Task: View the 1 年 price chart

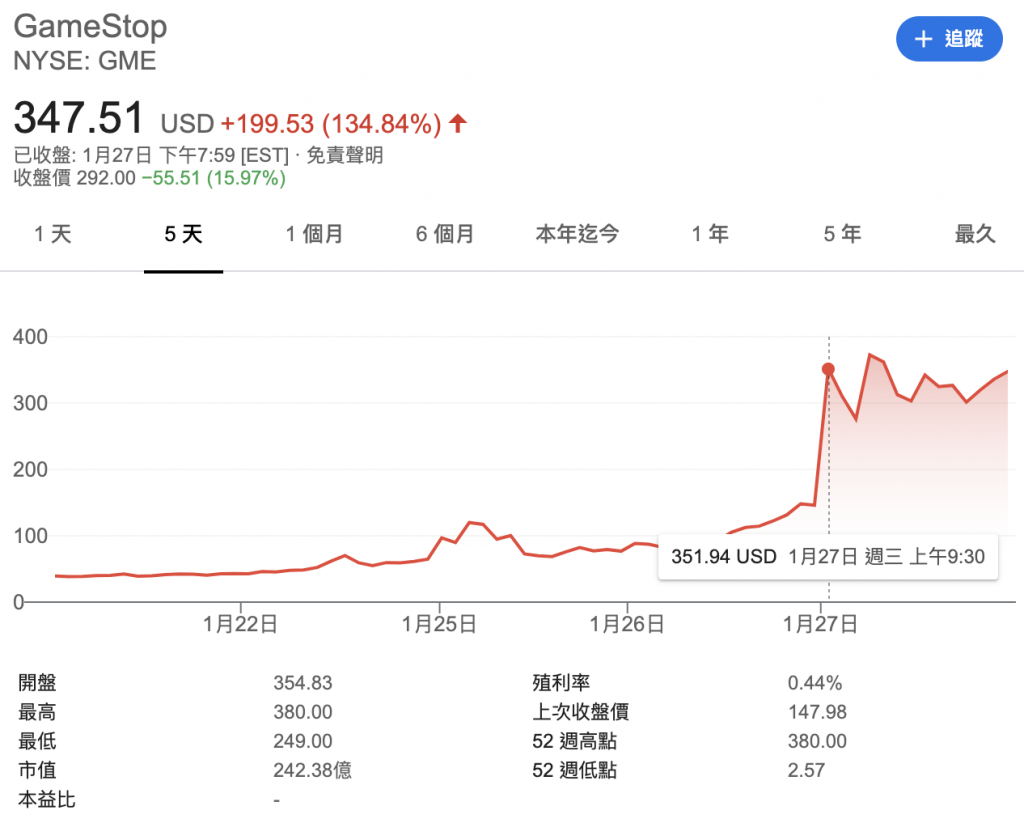Action: point(709,234)
